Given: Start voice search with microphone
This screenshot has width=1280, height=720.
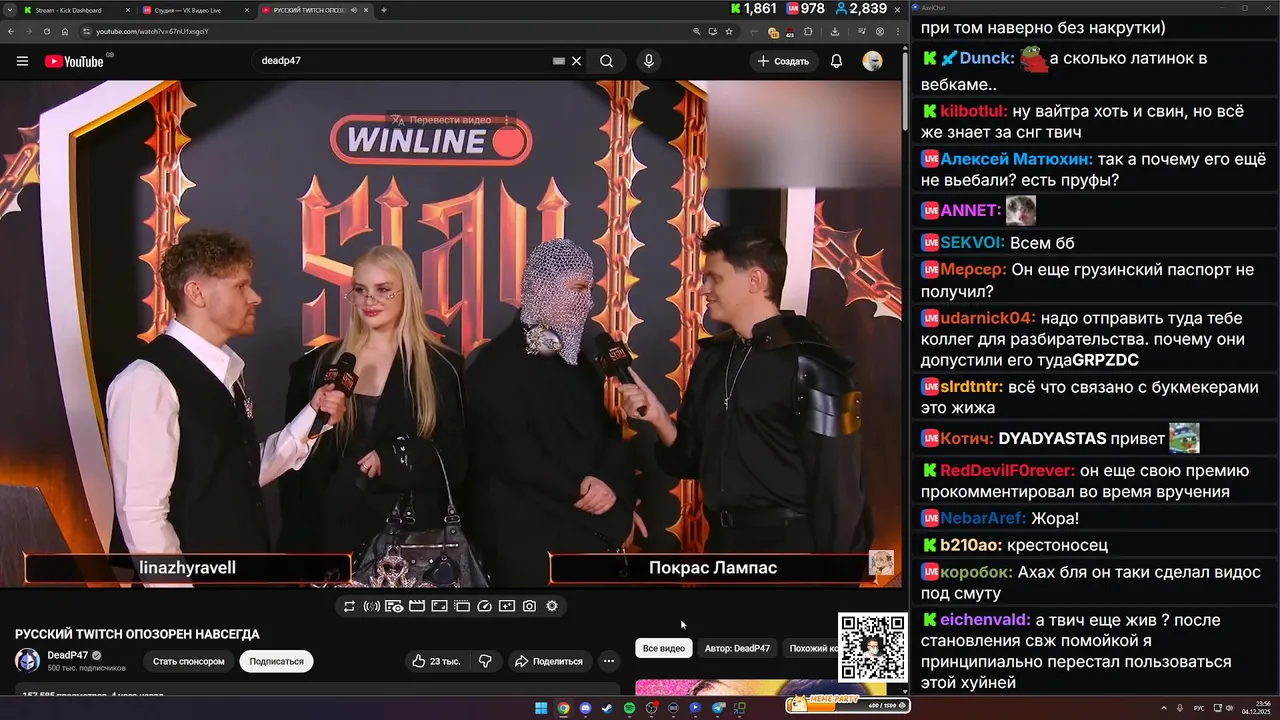Looking at the screenshot, I should pos(649,61).
